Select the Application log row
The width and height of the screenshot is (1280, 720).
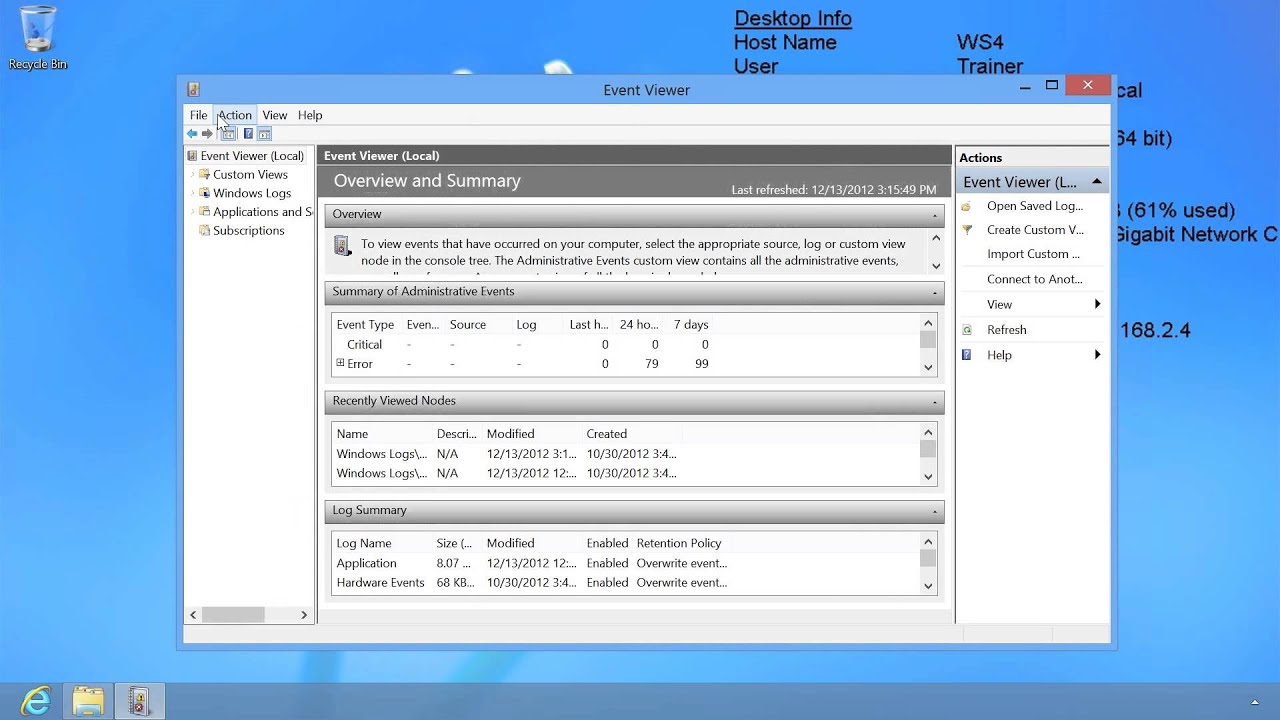625,563
